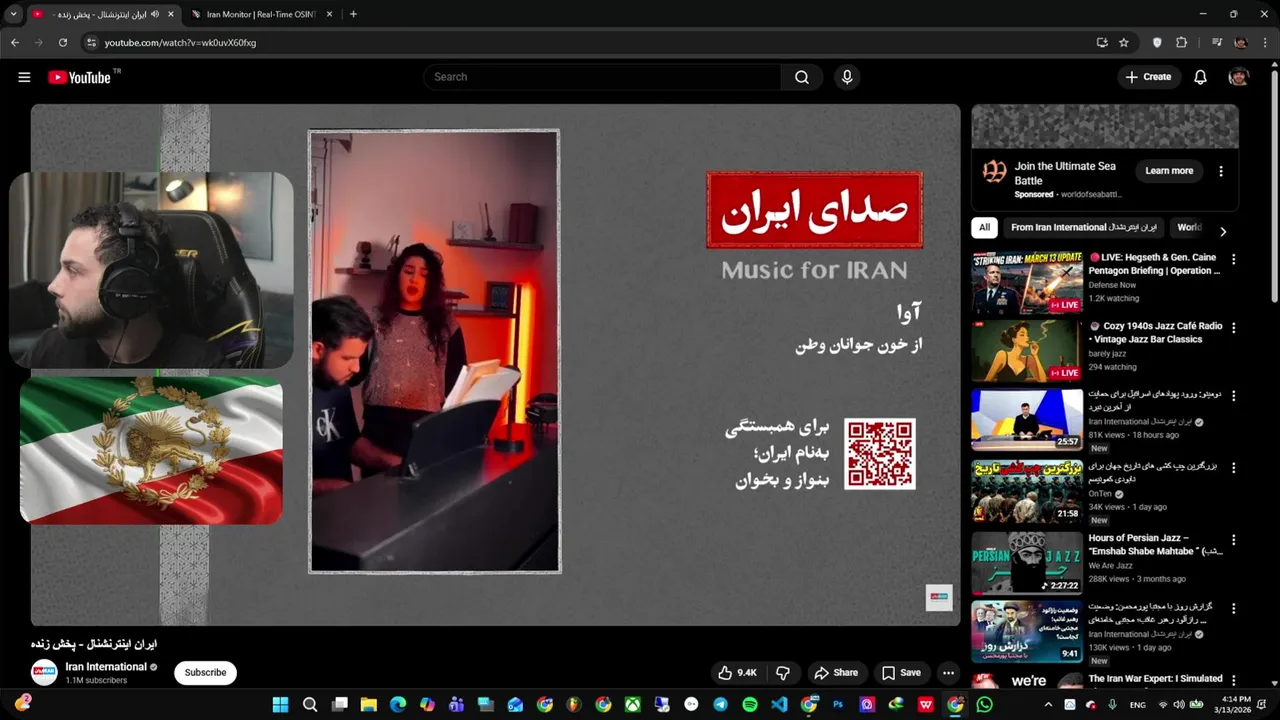Open the 25:57 Iran International video thumbnail
This screenshot has width=1280, height=720.
1027,419
